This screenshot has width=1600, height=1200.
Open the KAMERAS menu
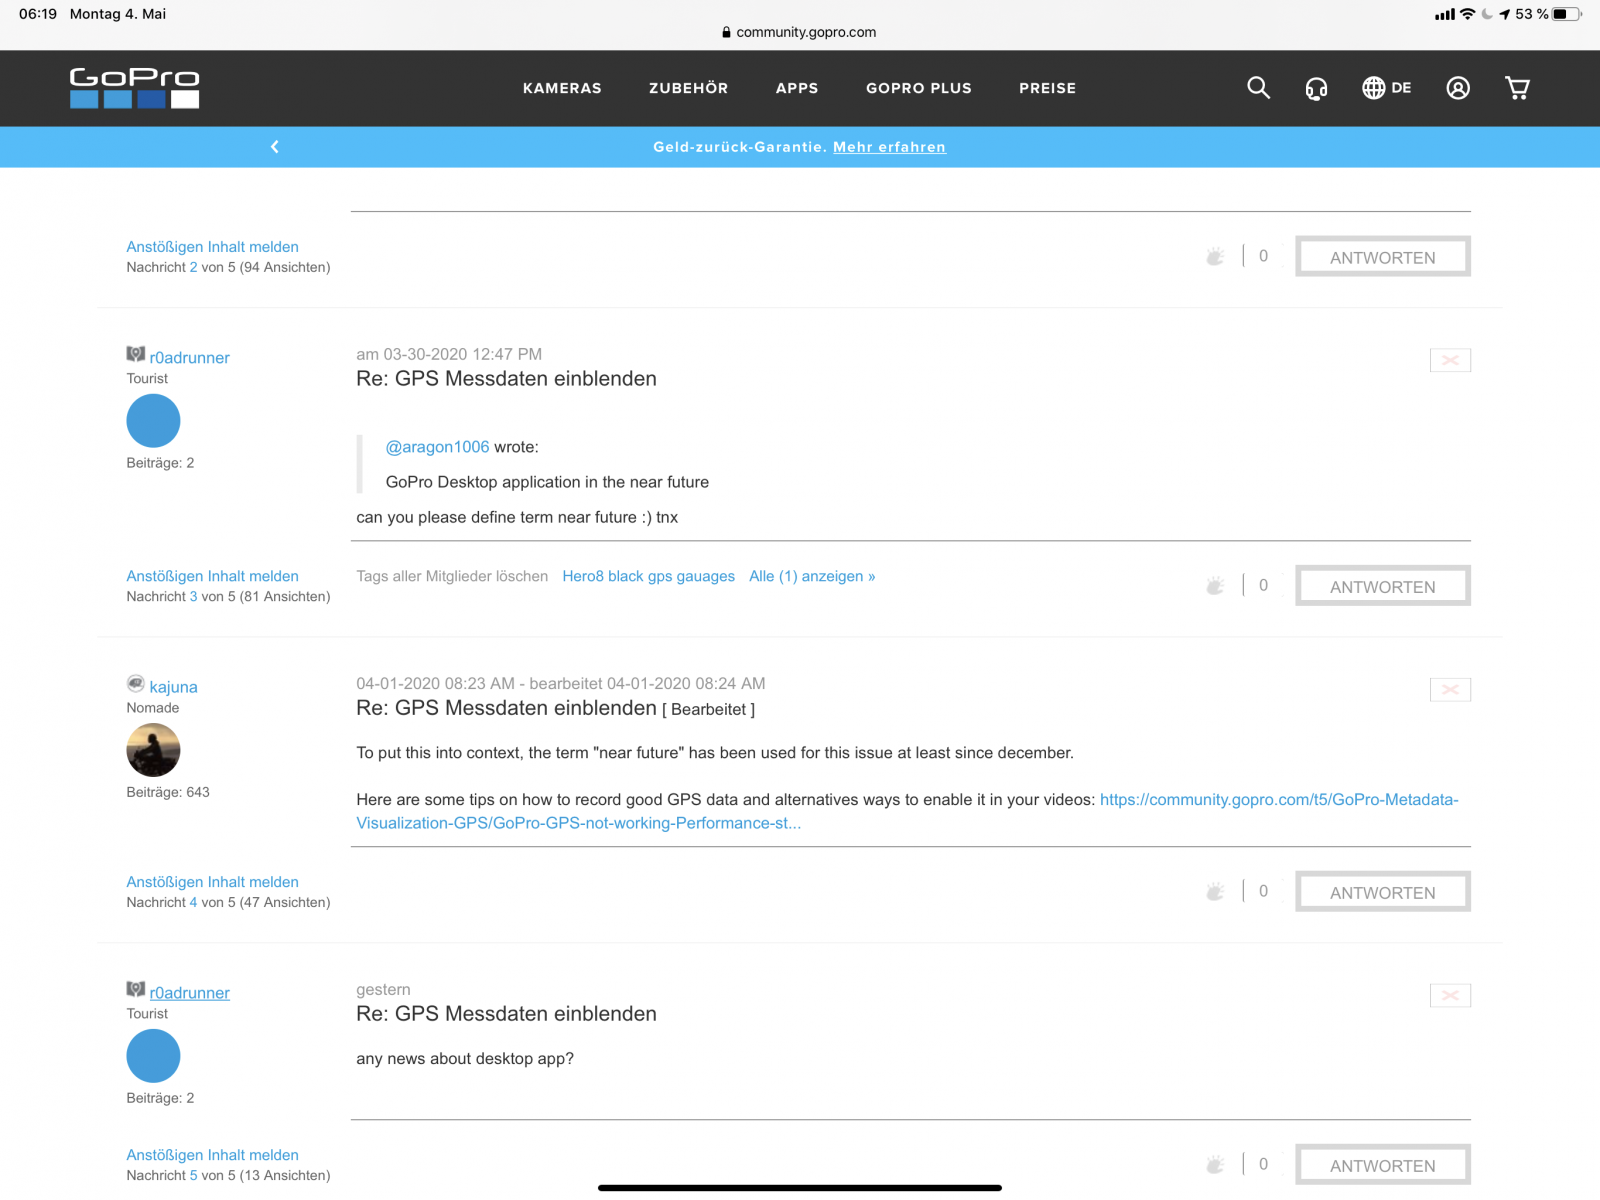(562, 88)
